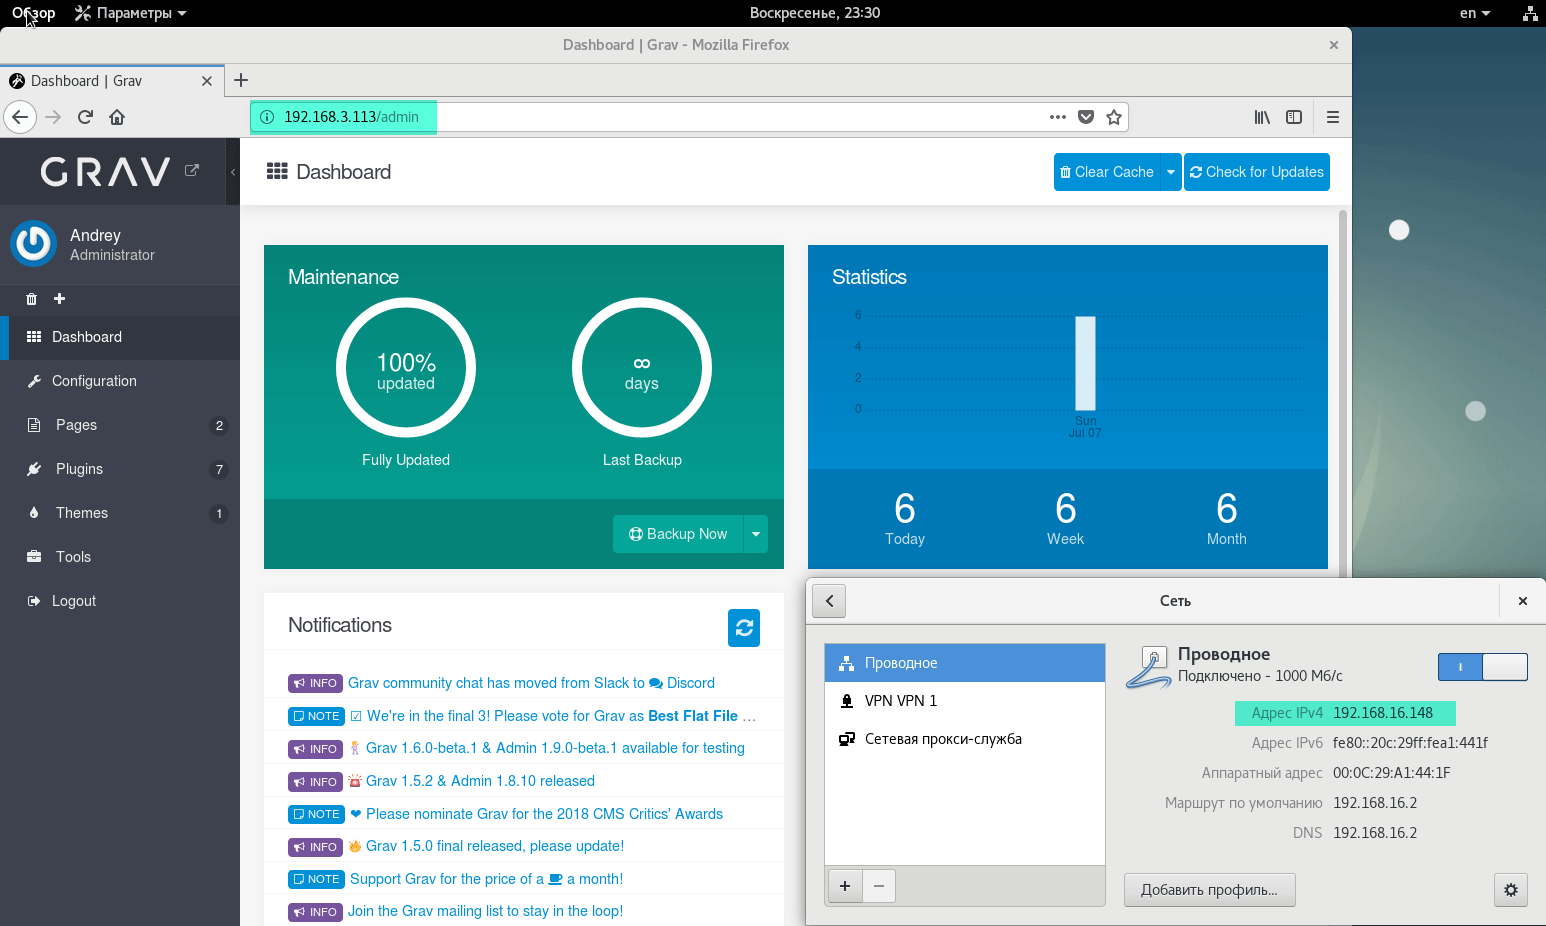
Task: Open the Plugins sidebar menu item
Action: tap(79, 469)
